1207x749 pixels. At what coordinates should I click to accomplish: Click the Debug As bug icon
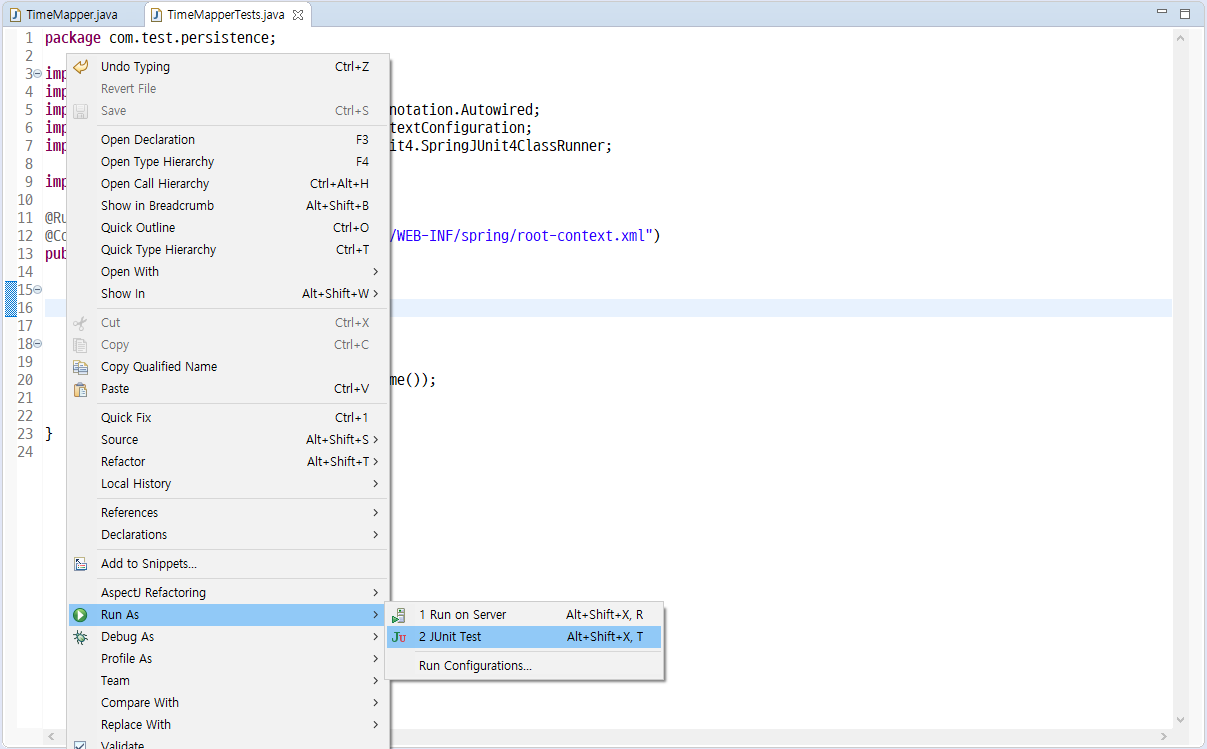coord(81,637)
